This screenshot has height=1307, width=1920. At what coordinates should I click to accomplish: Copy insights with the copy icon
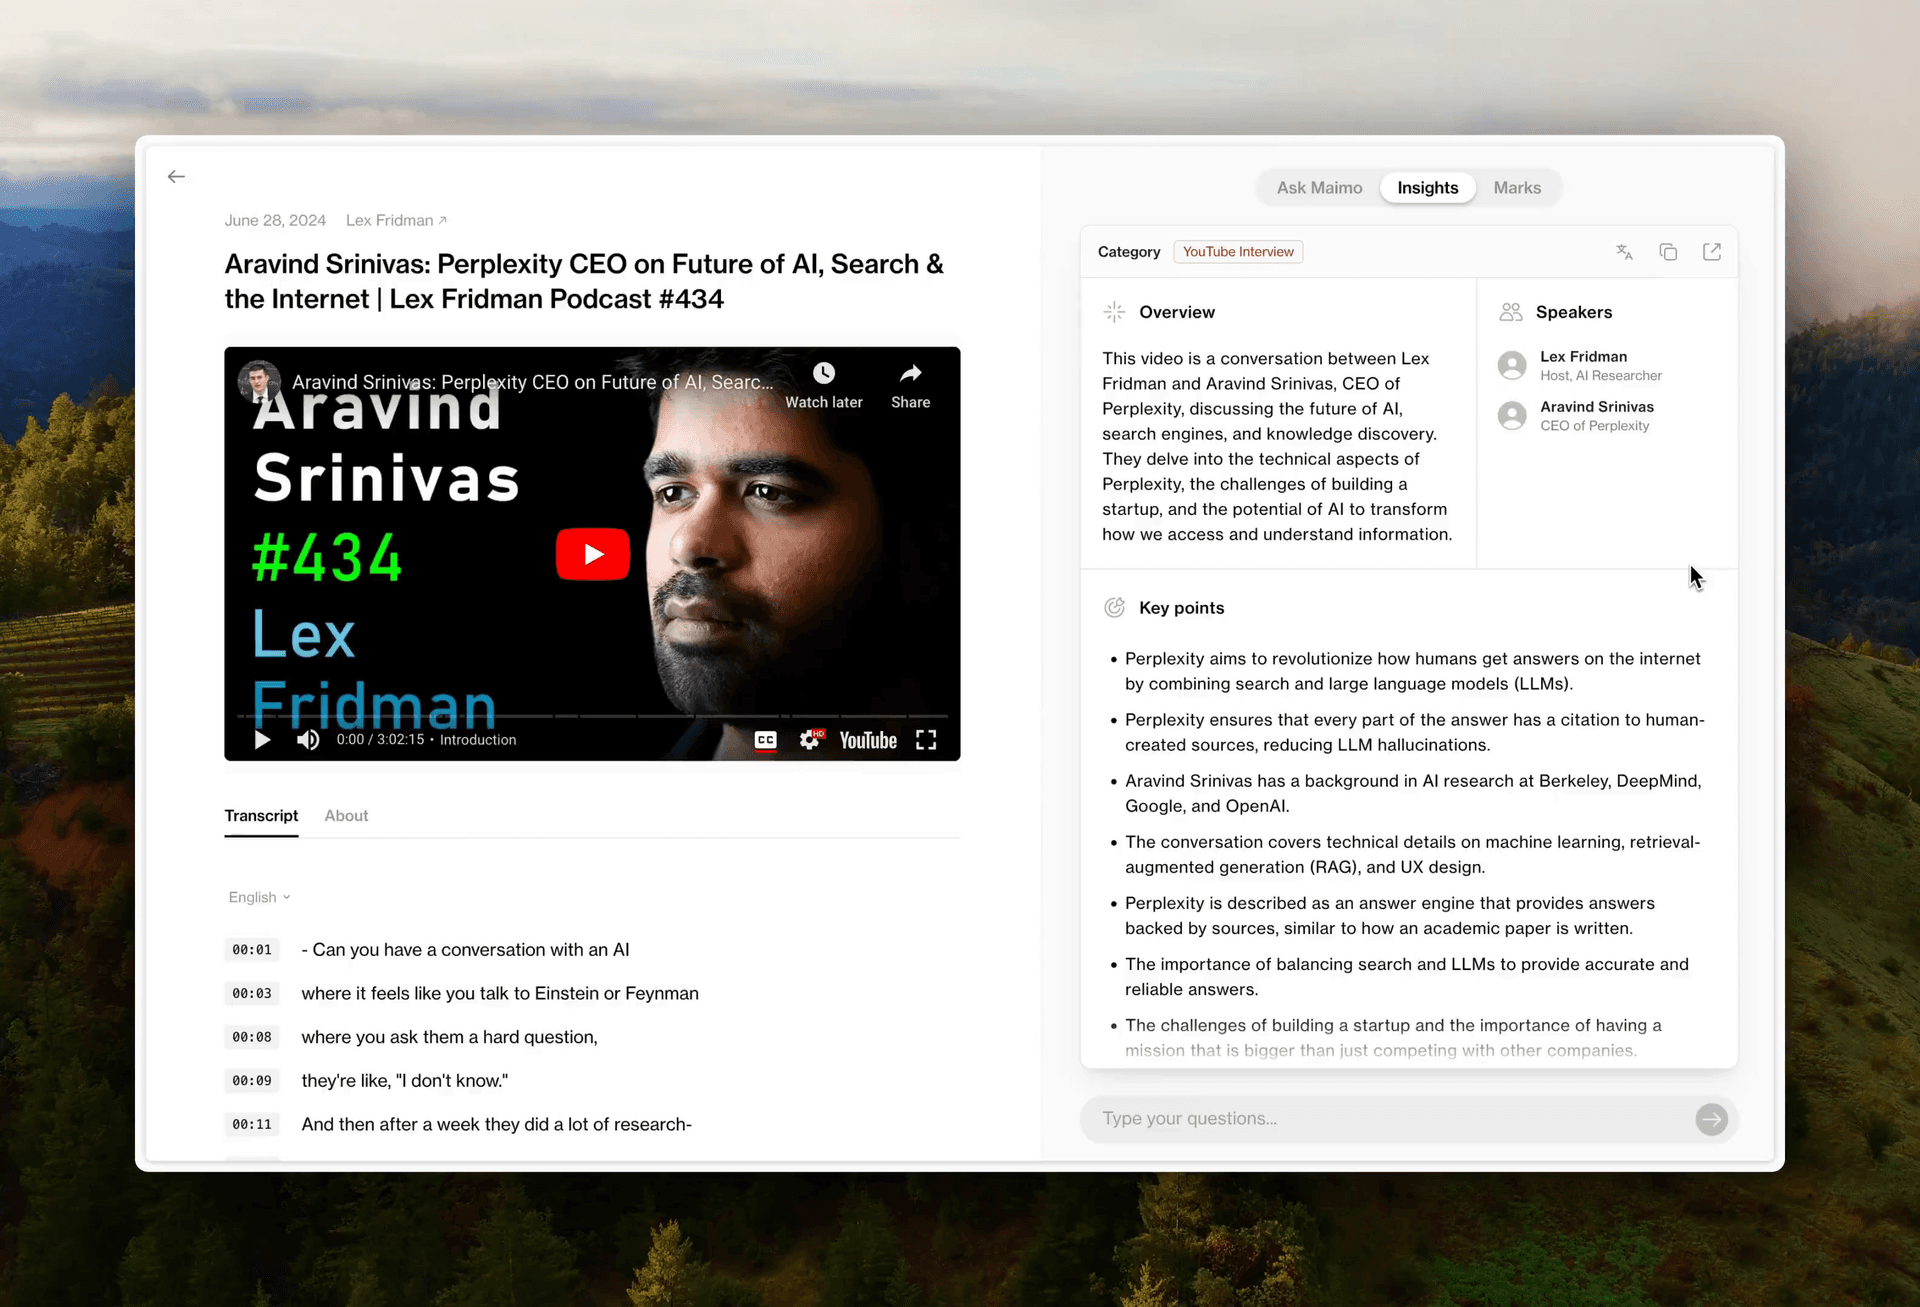point(1668,252)
